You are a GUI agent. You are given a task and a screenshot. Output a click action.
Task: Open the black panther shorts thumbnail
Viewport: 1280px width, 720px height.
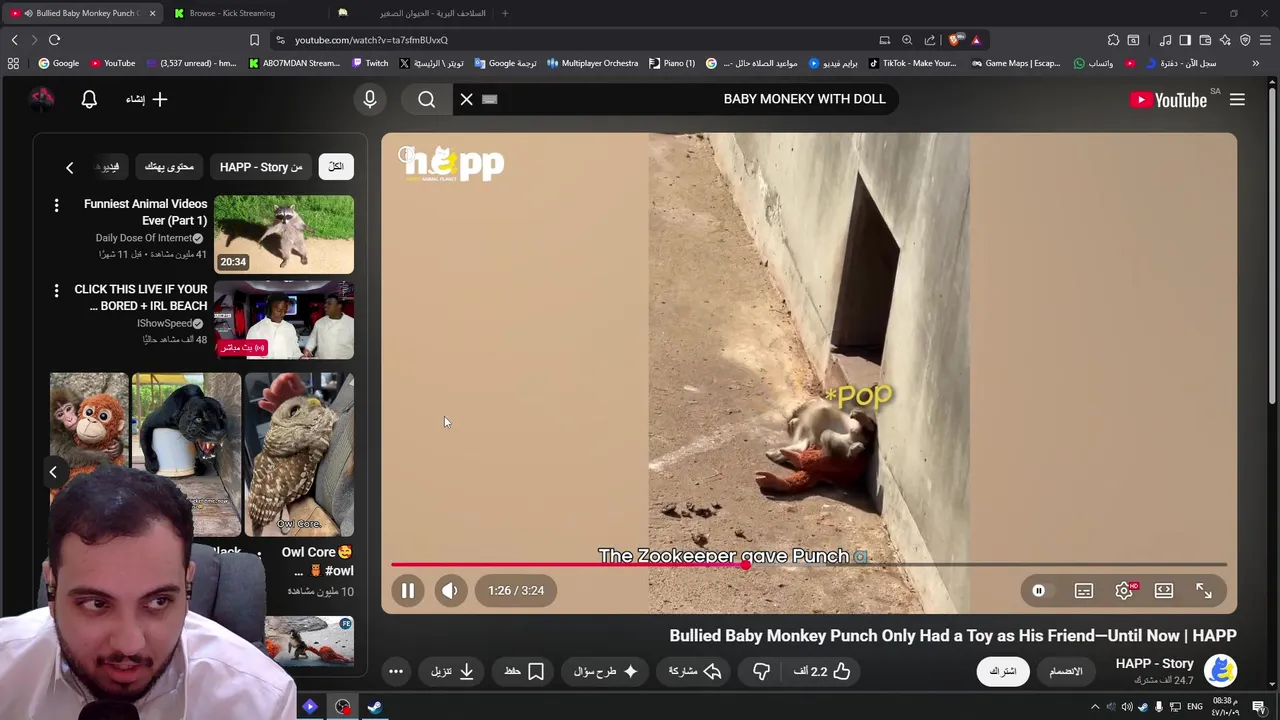click(186, 455)
